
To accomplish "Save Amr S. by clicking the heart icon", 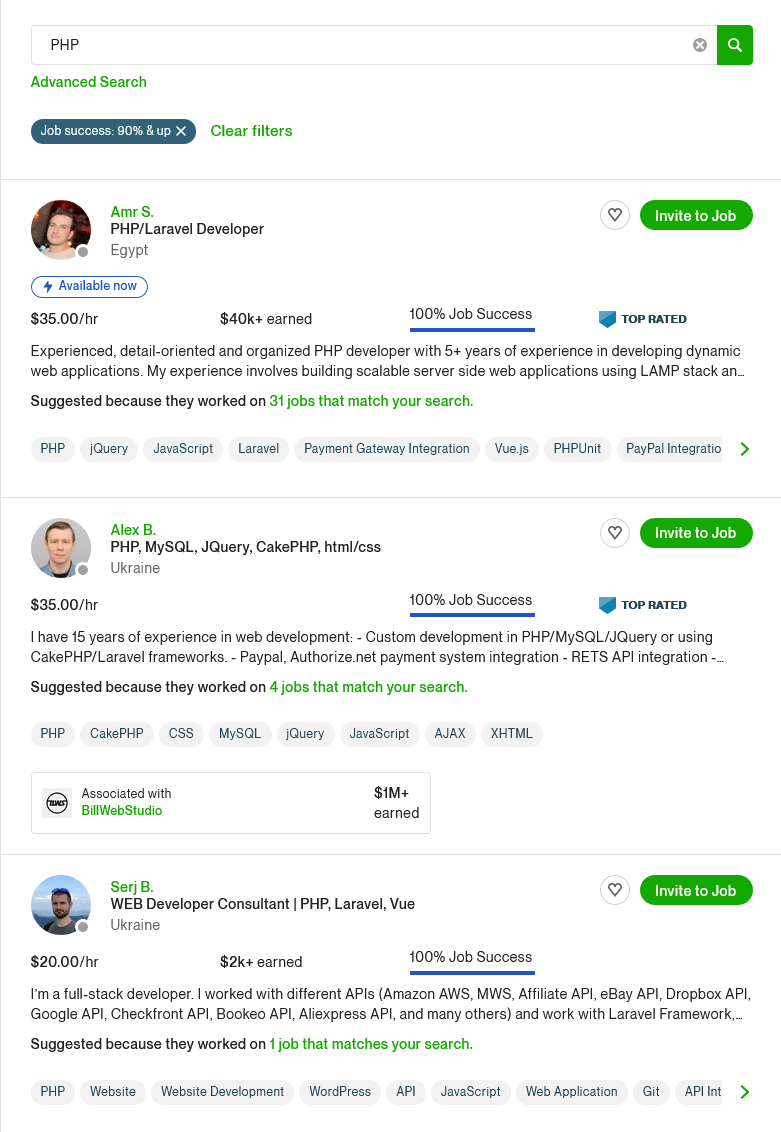I will pyautogui.click(x=615, y=215).
